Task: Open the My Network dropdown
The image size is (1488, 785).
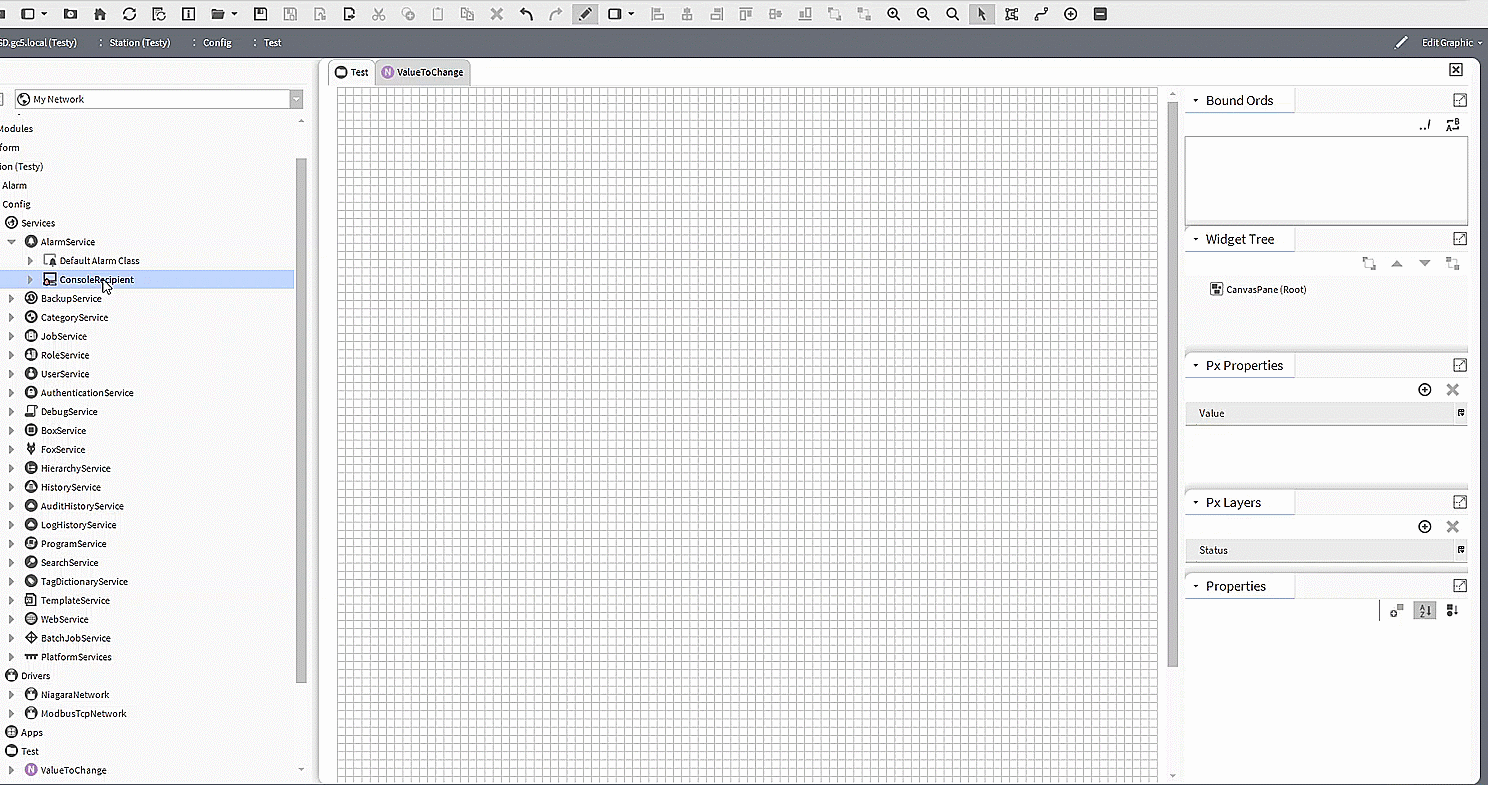Action: coord(296,99)
